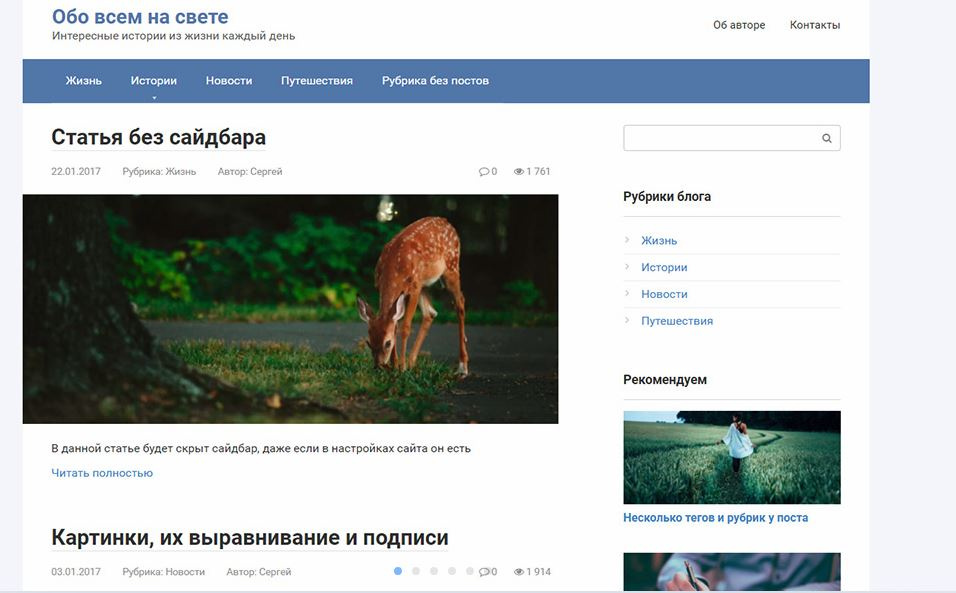Screen dimensions: 956x593
Task: Click "Рекомендуем" sidebar heading
Action: pyautogui.click(x=665, y=380)
